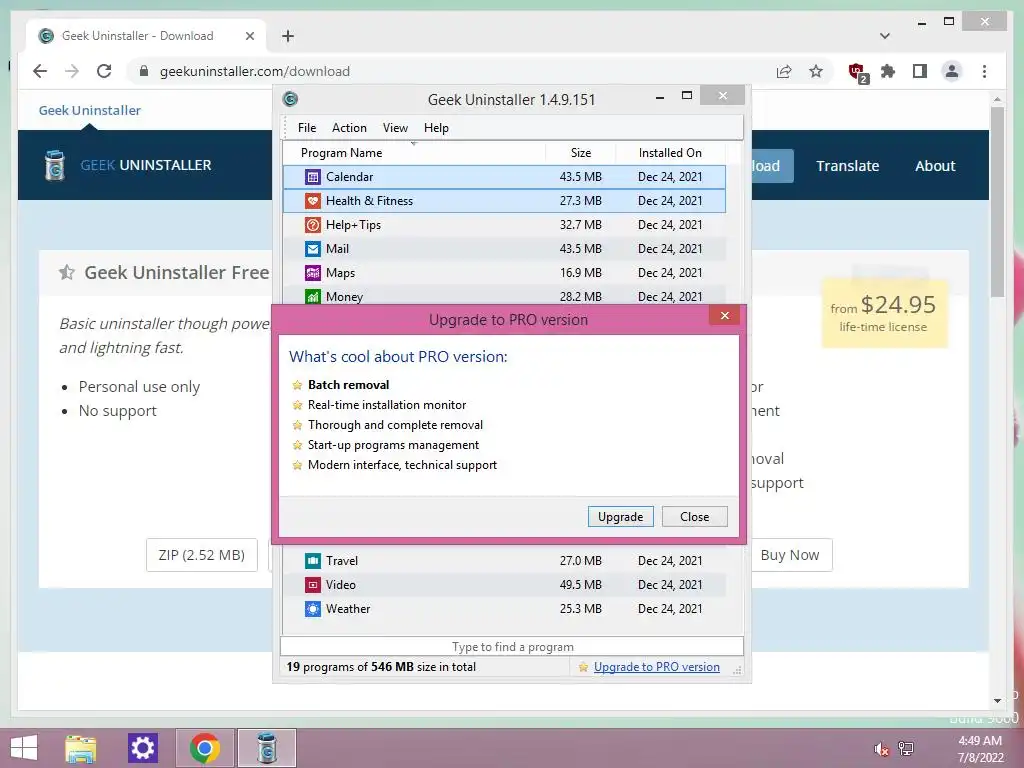Select the Weather row 25.3 MB size
Image resolution: width=1024 pixels, height=768 pixels.
(x=581, y=609)
